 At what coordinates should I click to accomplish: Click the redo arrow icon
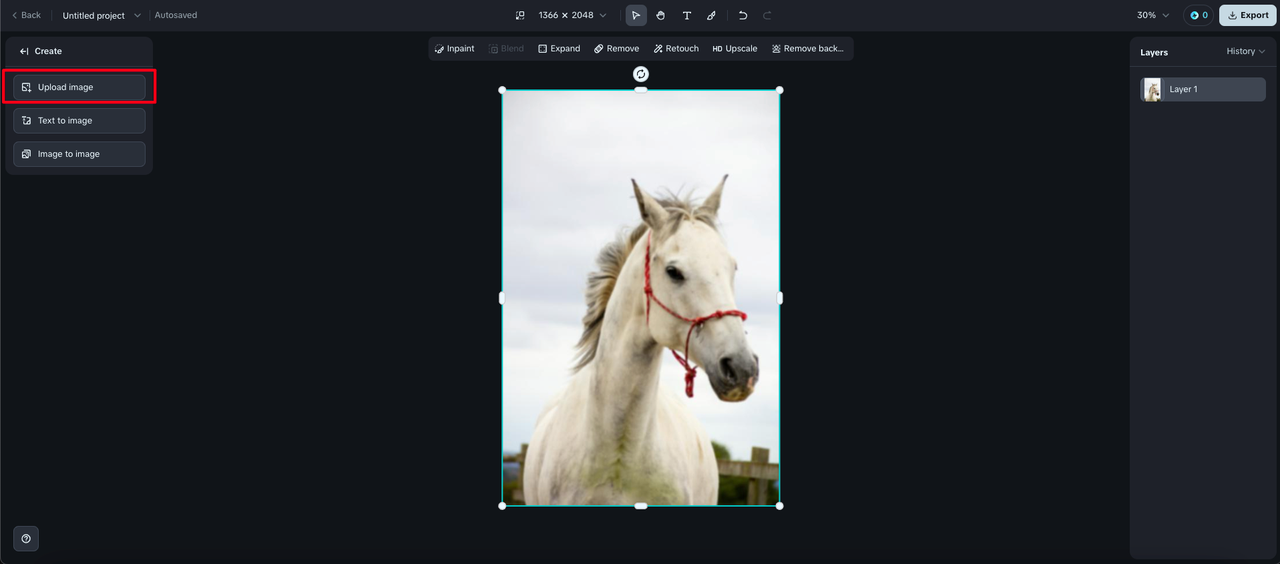pos(768,15)
